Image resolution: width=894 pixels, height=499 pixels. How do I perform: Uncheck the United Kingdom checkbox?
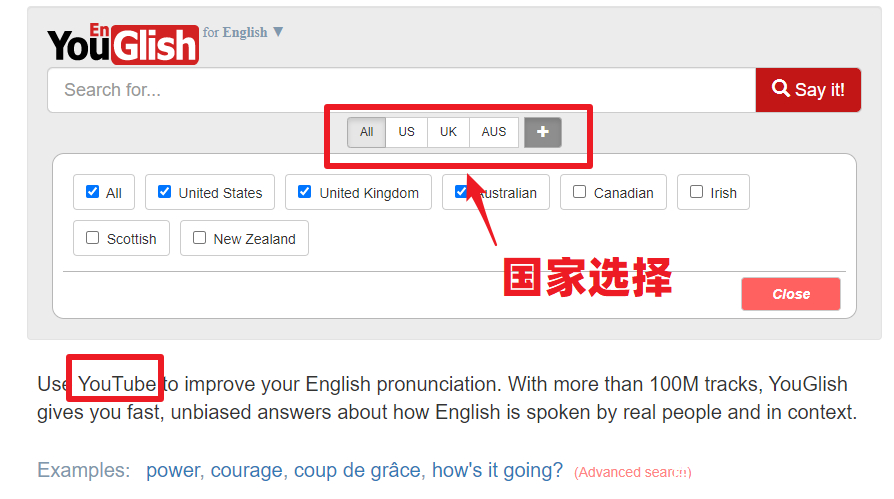pos(304,192)
